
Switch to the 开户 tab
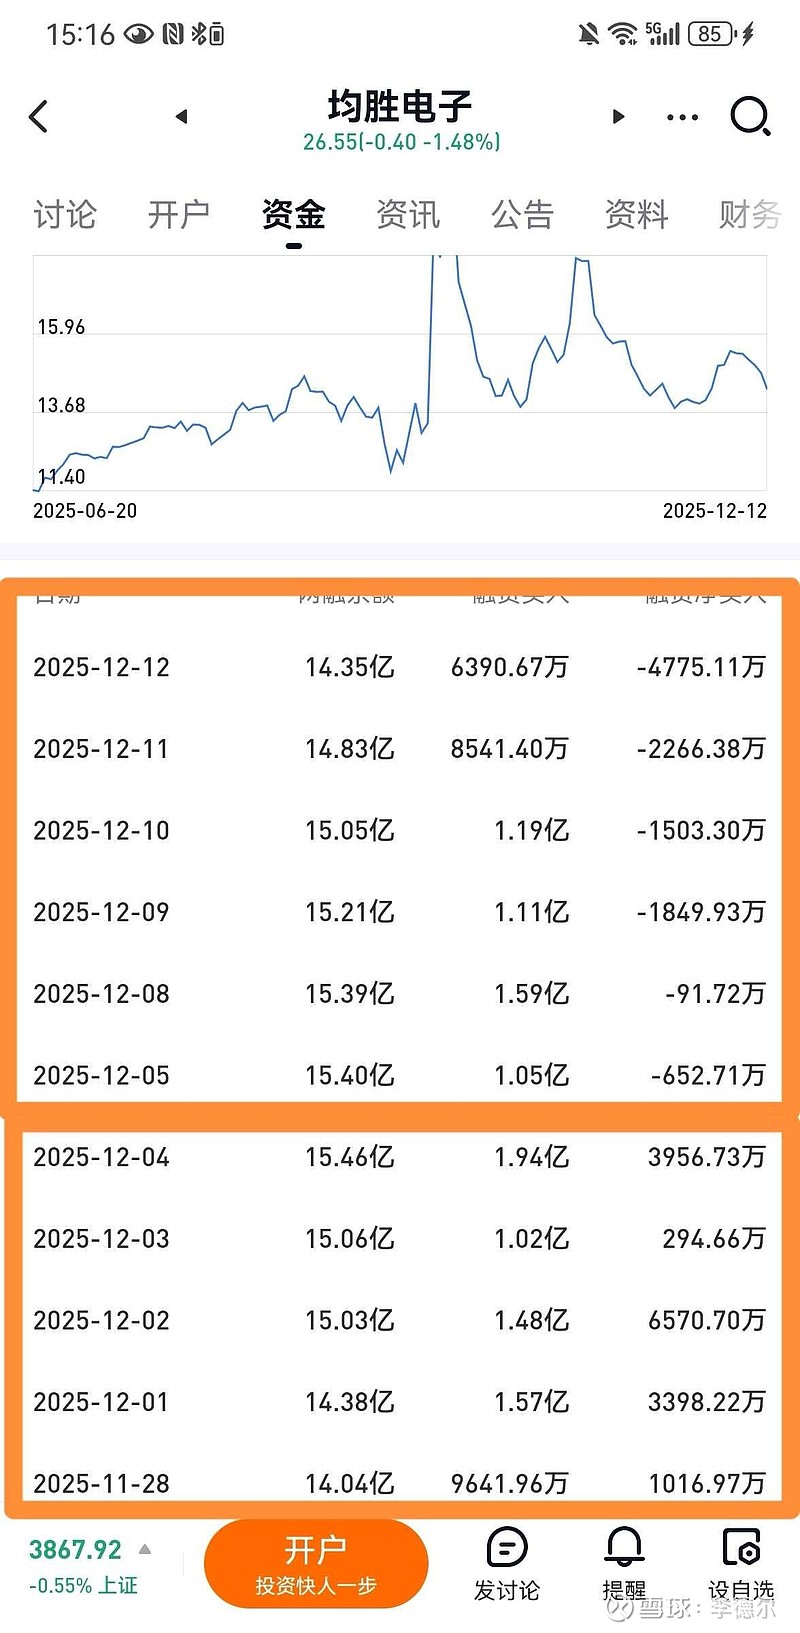[x=179, y=214]
